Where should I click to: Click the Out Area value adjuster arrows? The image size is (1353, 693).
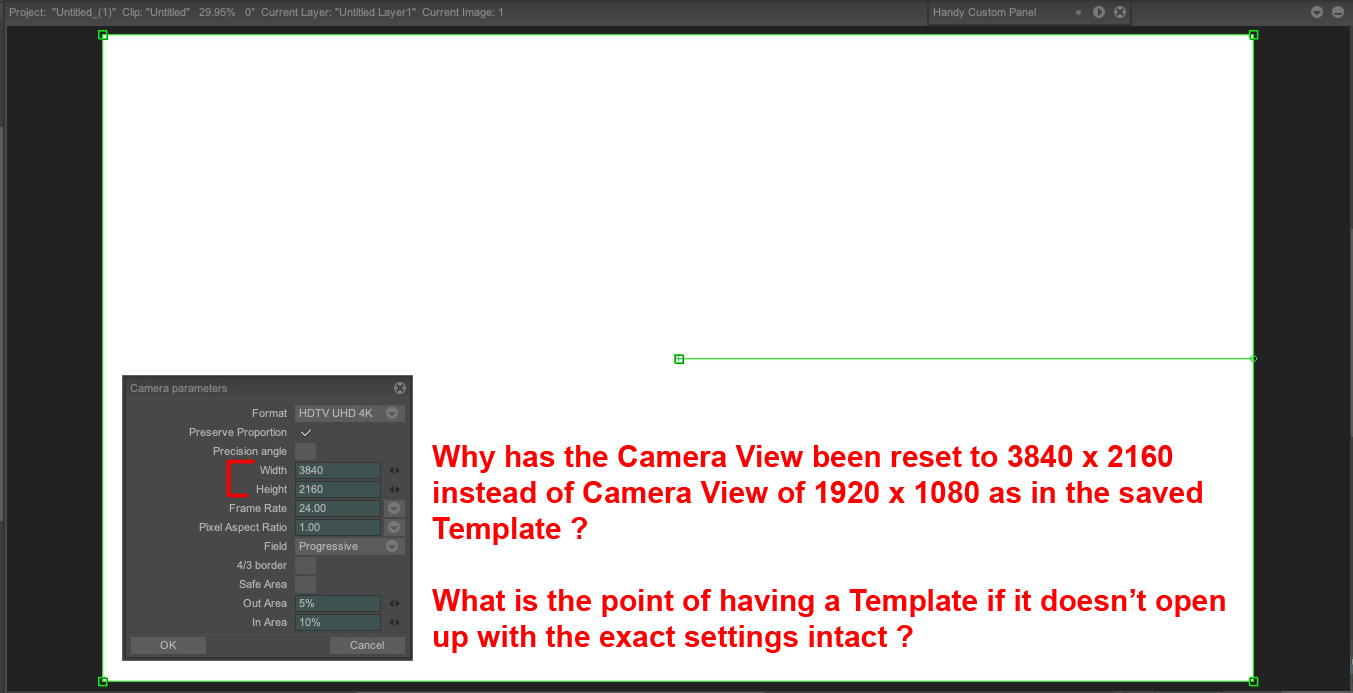[x=394, y=603]
